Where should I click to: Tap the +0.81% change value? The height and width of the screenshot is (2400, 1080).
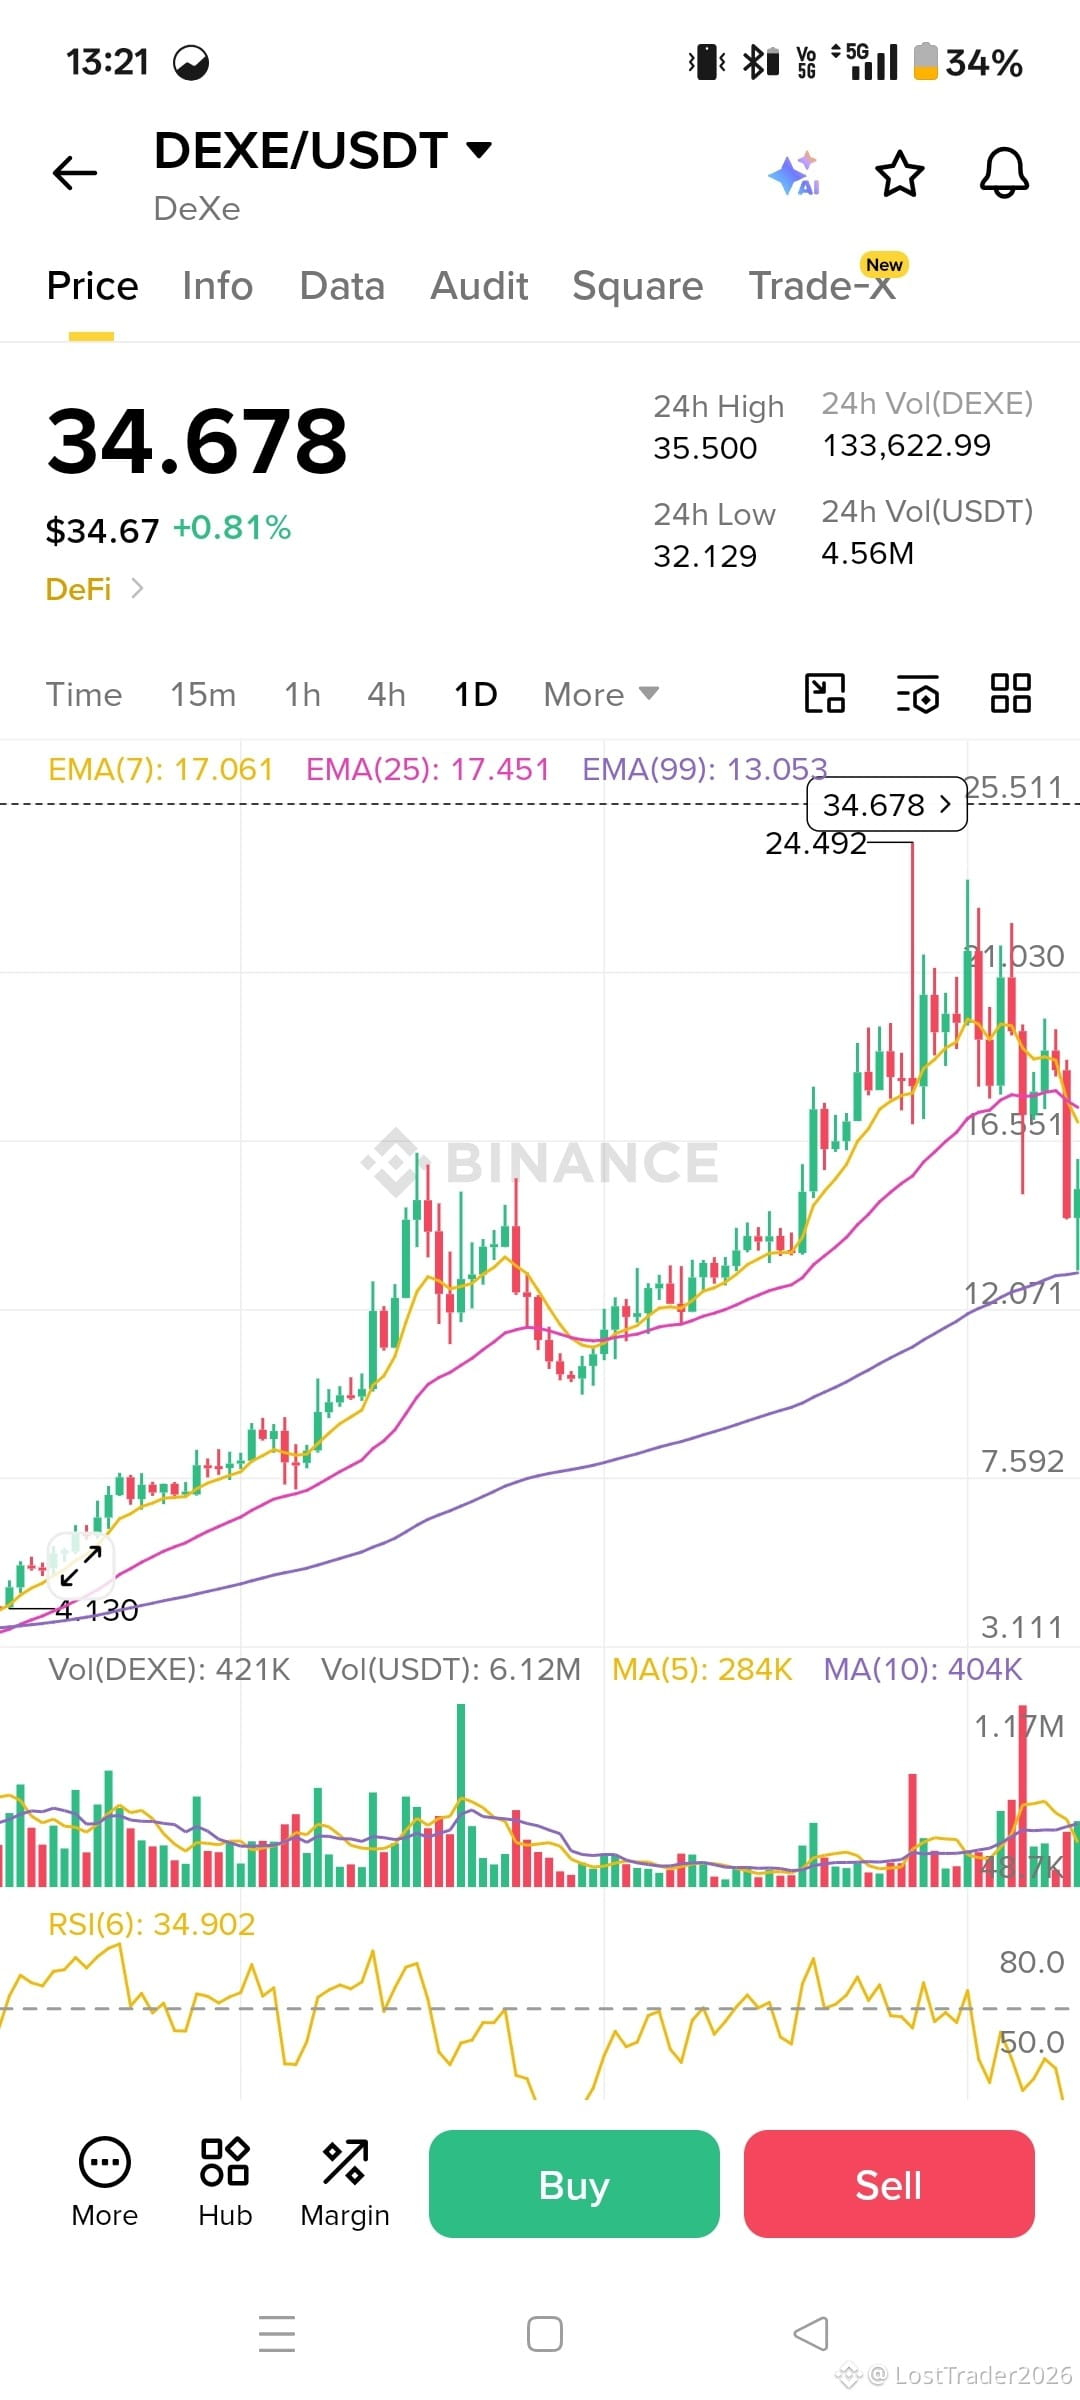[232, 527]
